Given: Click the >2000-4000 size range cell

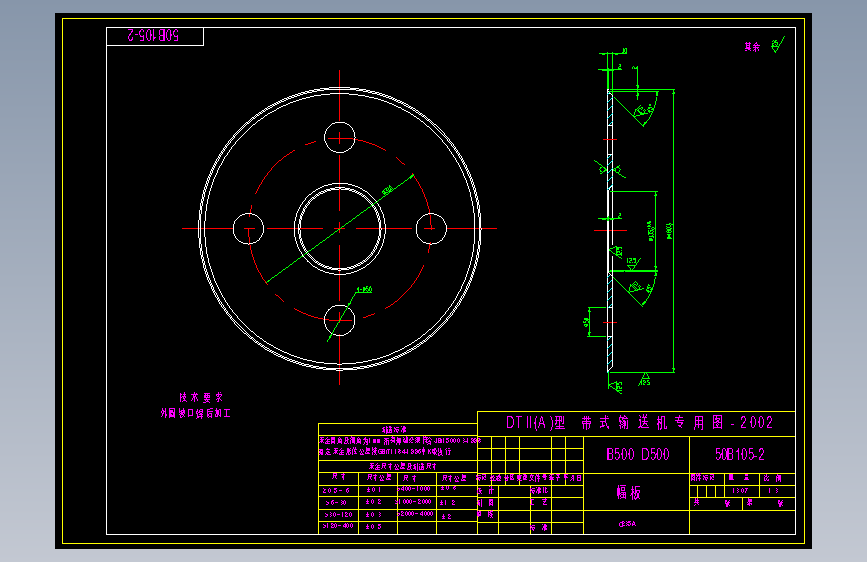Looking at the screenshot, I should [415, 514].
